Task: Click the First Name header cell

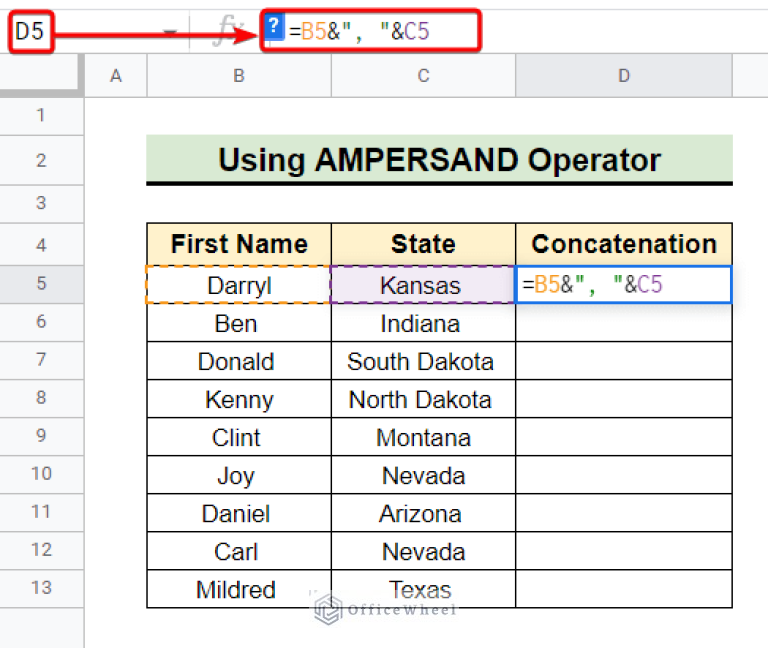Action: [238, 244]
